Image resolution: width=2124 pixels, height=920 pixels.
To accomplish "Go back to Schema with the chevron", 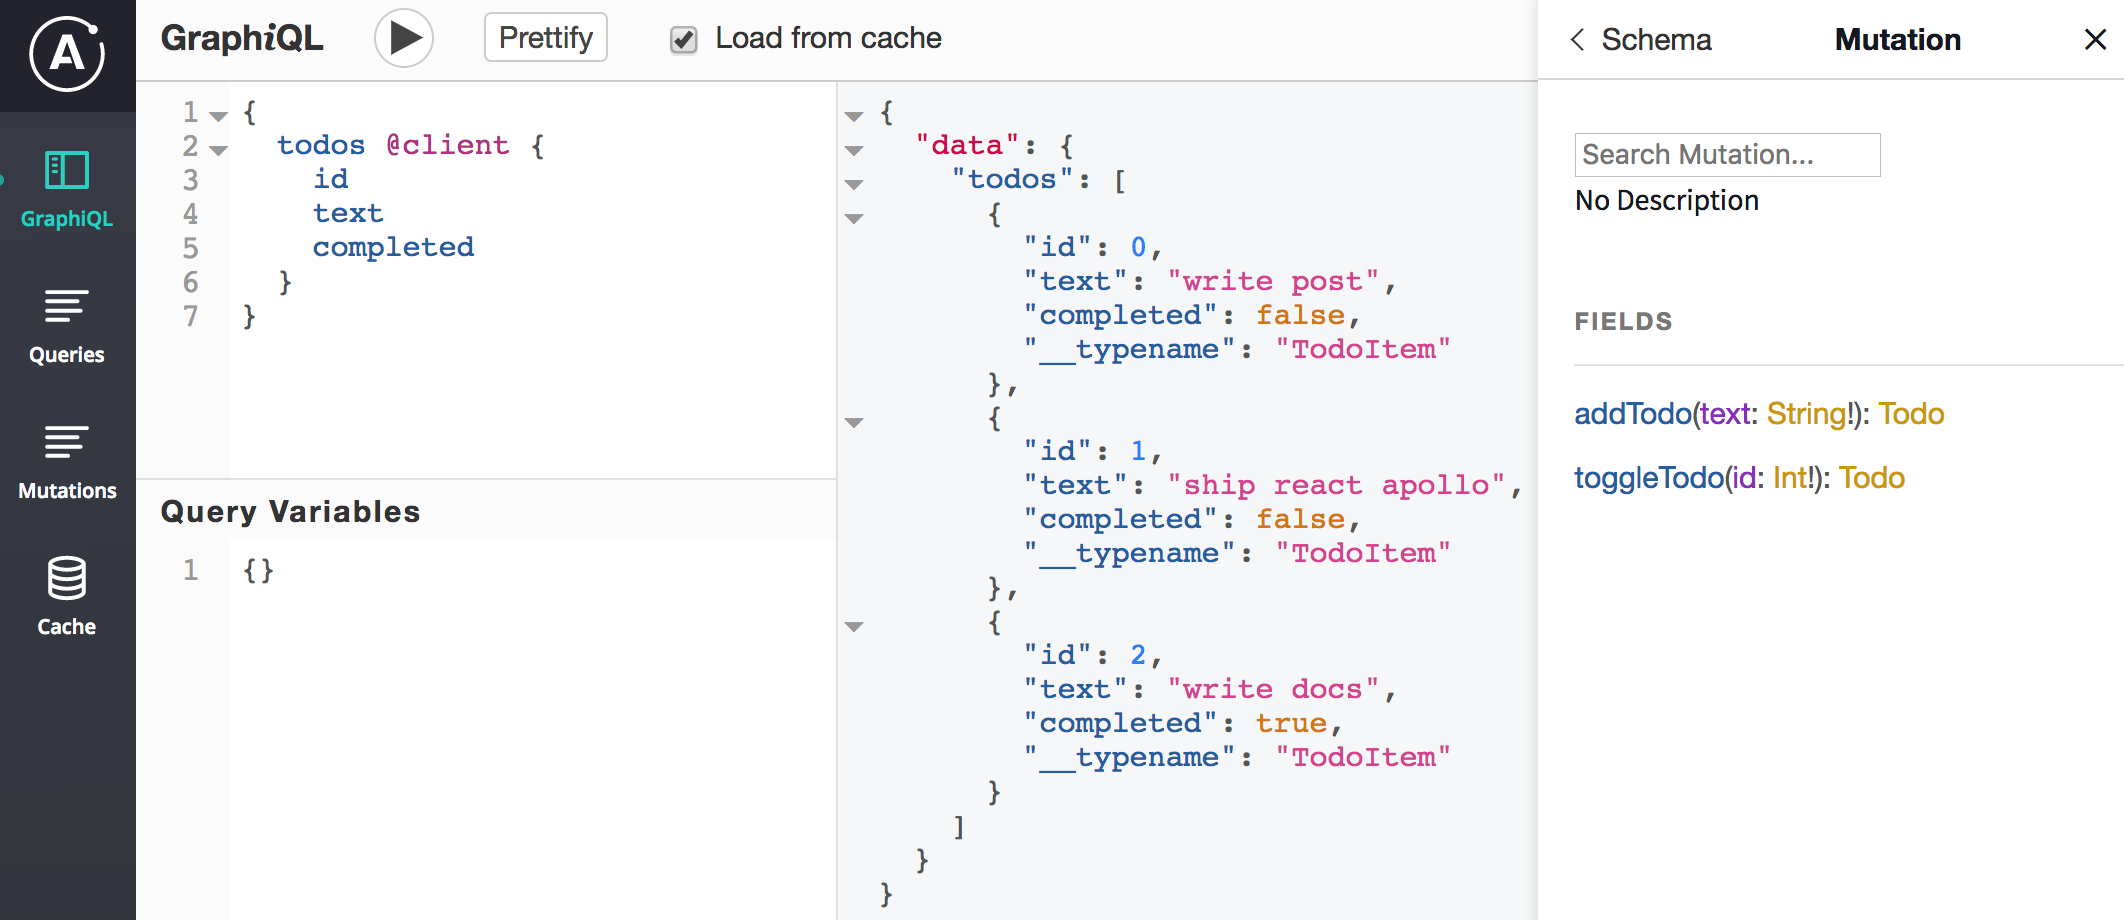I will (x=1578, y=40).
